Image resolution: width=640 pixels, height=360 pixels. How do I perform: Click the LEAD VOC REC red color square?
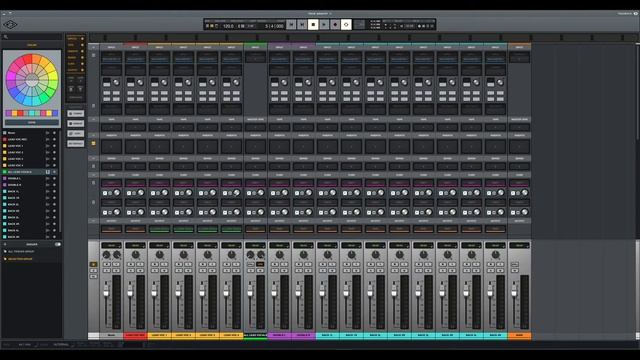[5, 139]
